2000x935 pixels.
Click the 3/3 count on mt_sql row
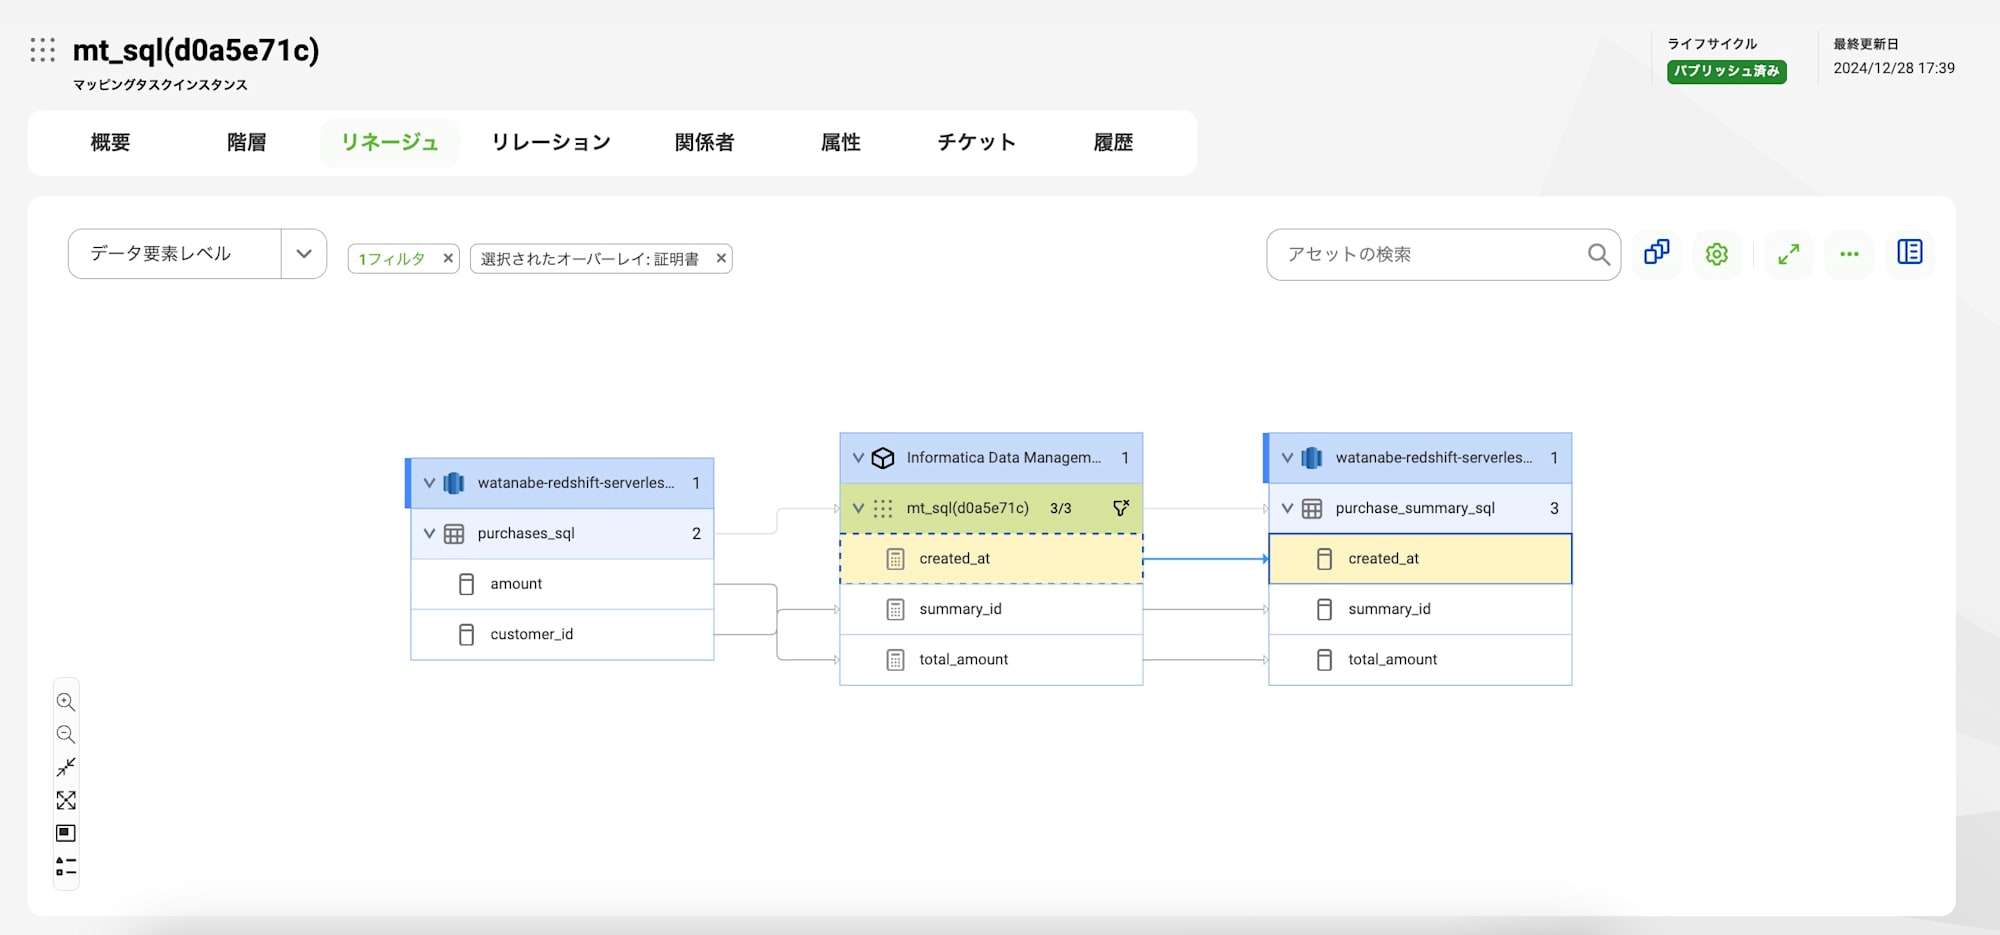[x=1061, y=508]
